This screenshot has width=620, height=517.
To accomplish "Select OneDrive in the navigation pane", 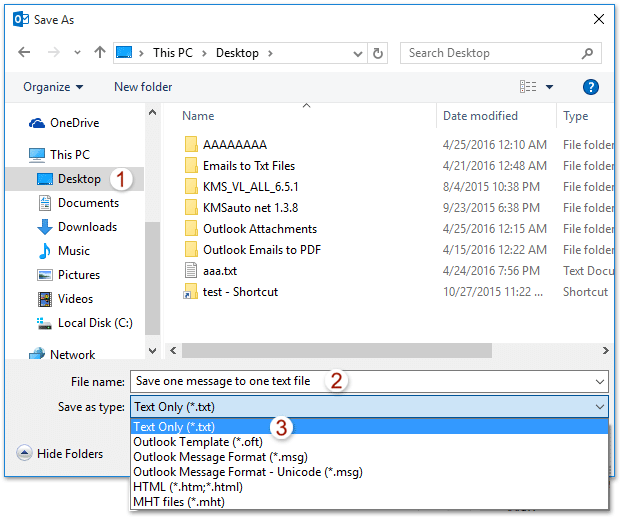I will (72, 123).
